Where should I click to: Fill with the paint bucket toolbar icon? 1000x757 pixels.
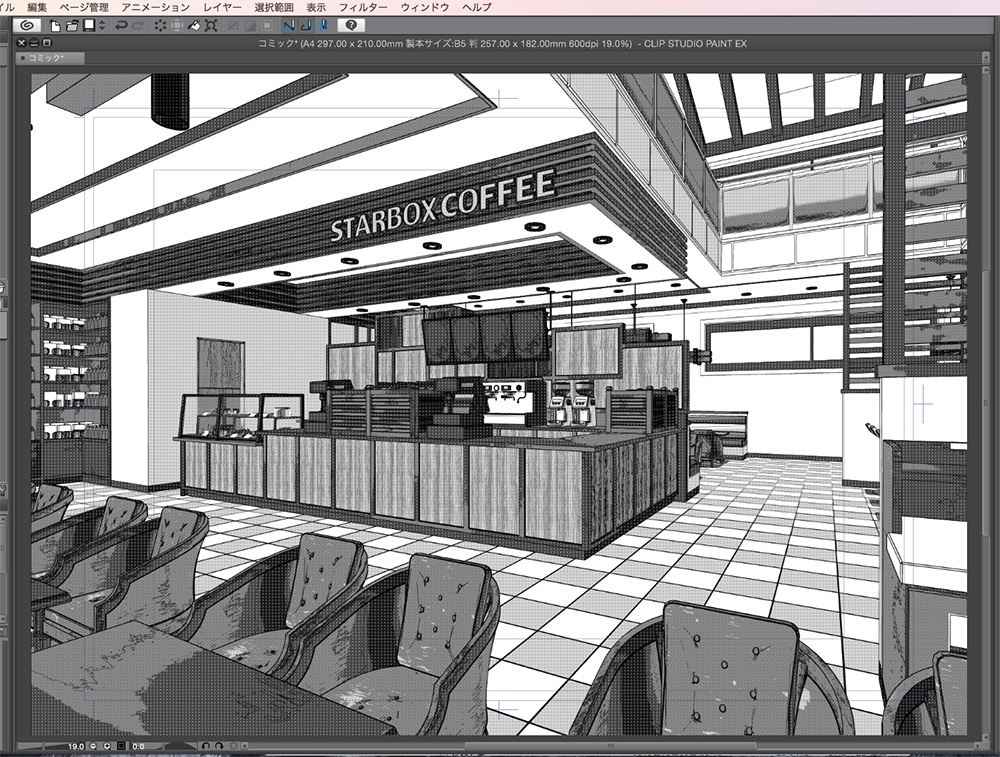click(194, 26)
